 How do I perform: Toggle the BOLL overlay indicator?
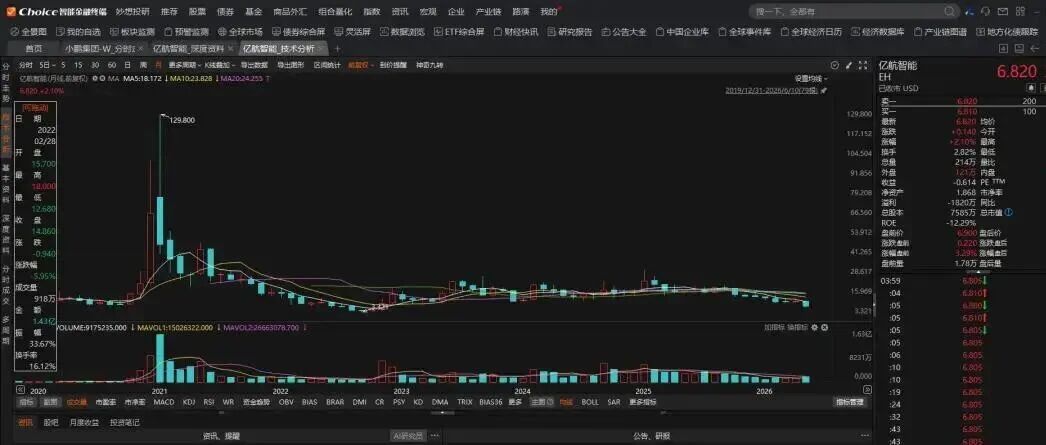click(x=590, y=402)
